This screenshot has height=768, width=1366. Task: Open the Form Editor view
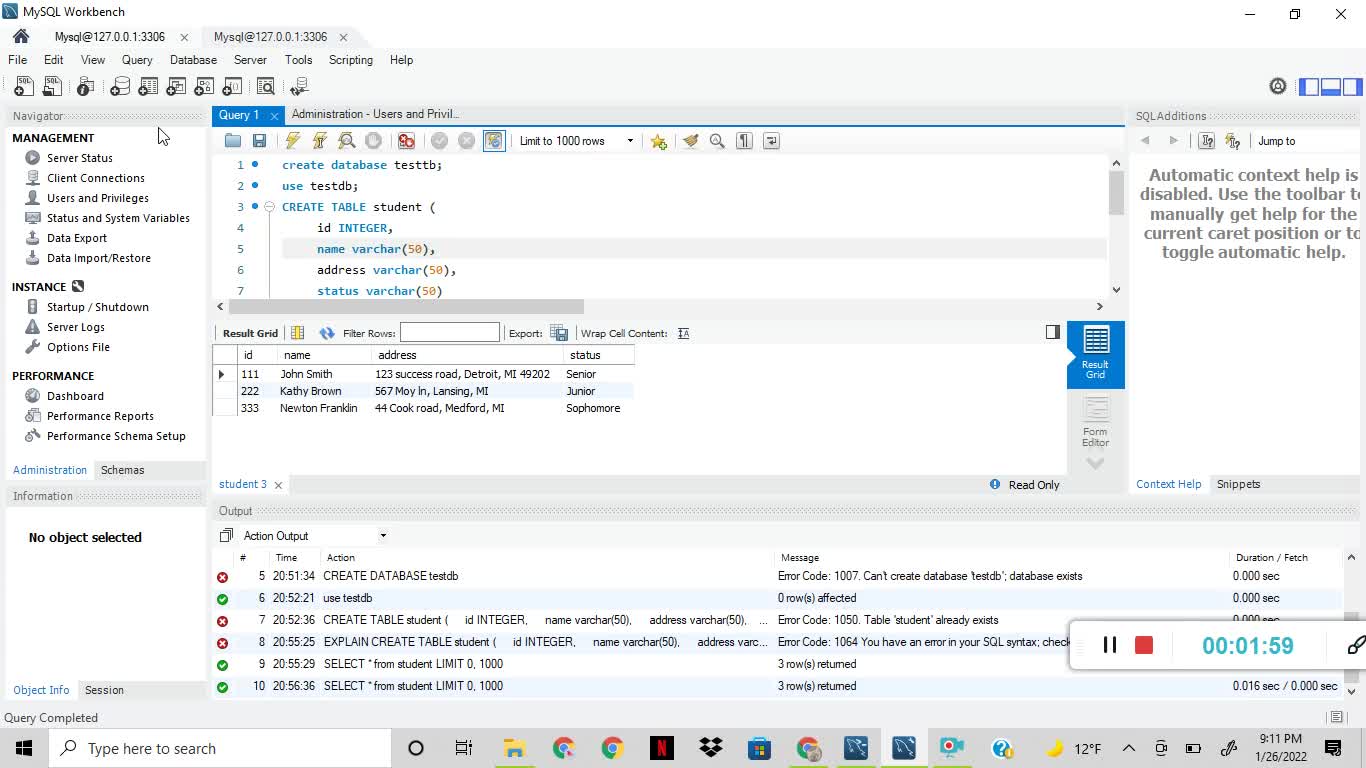pyautogui.click(x=1095, y=421)
